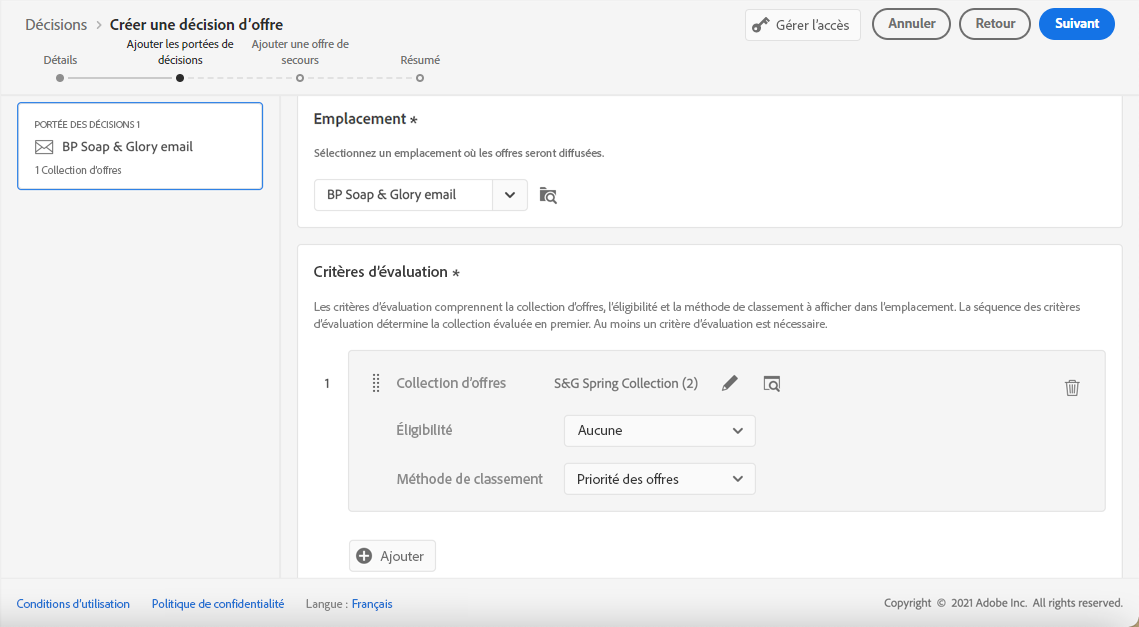
Task: Edit the S&G Spring Collection with pencil icon
Action: tap(730, 383)
